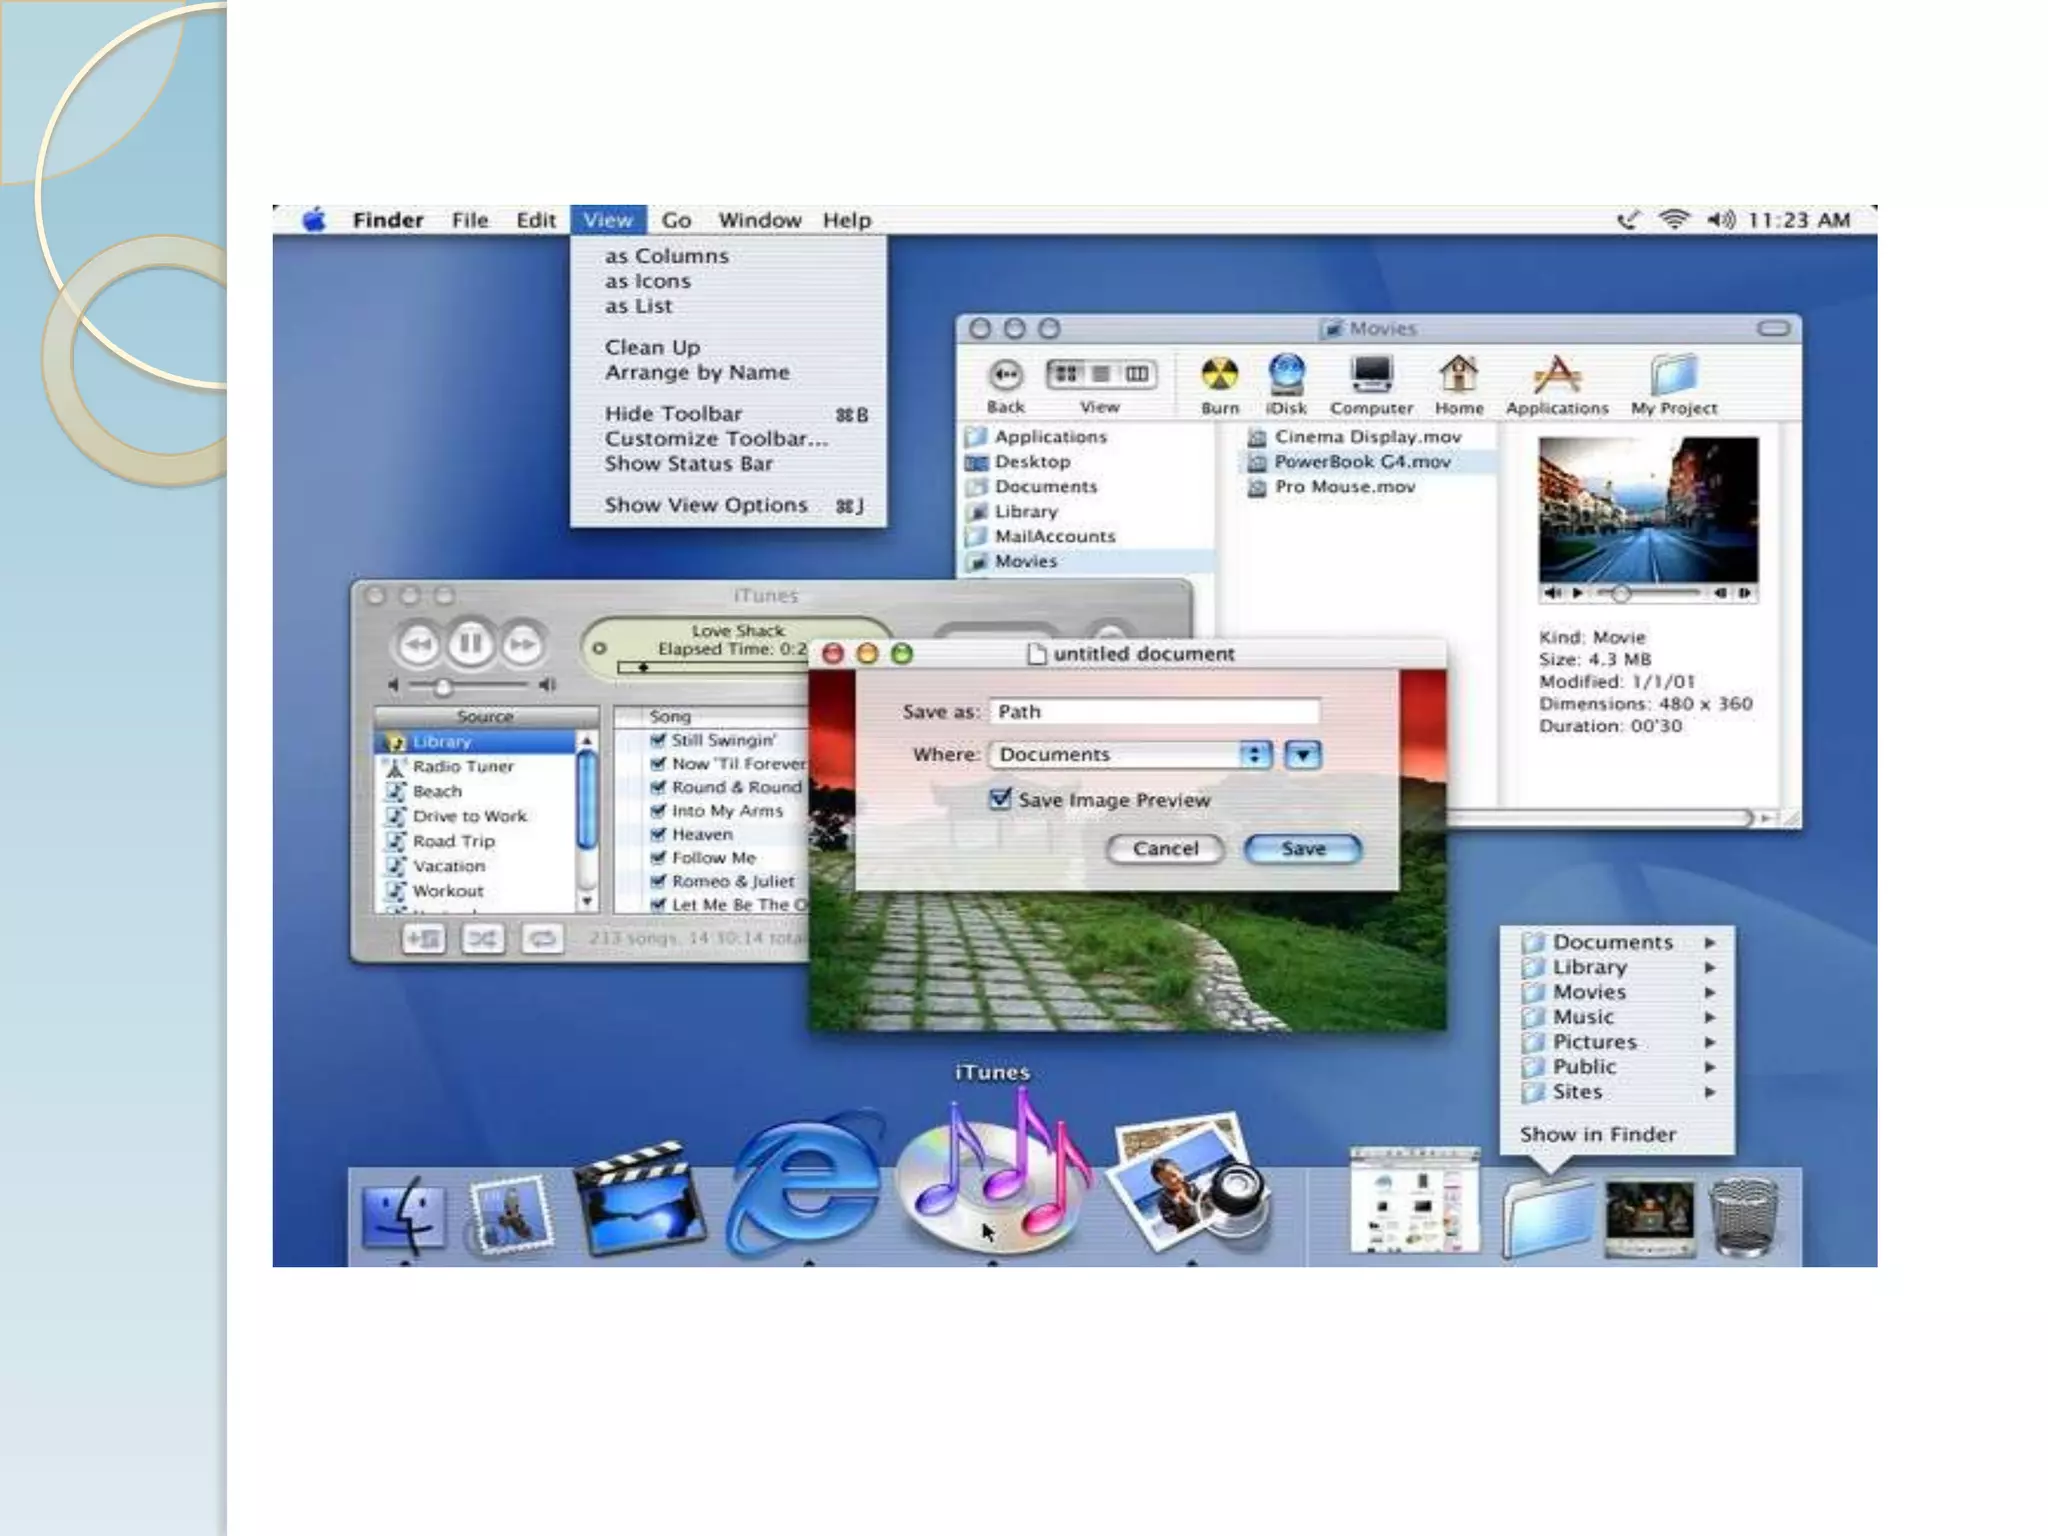Open Applications from the Finder toolbar
The width and height of the screenshot is (2048, 1536).
click(x=1556, y=376)
